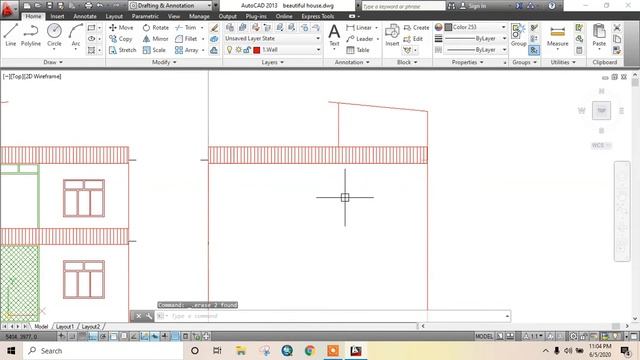Open the Unsaved Layer State dropdown

point(272,38)
